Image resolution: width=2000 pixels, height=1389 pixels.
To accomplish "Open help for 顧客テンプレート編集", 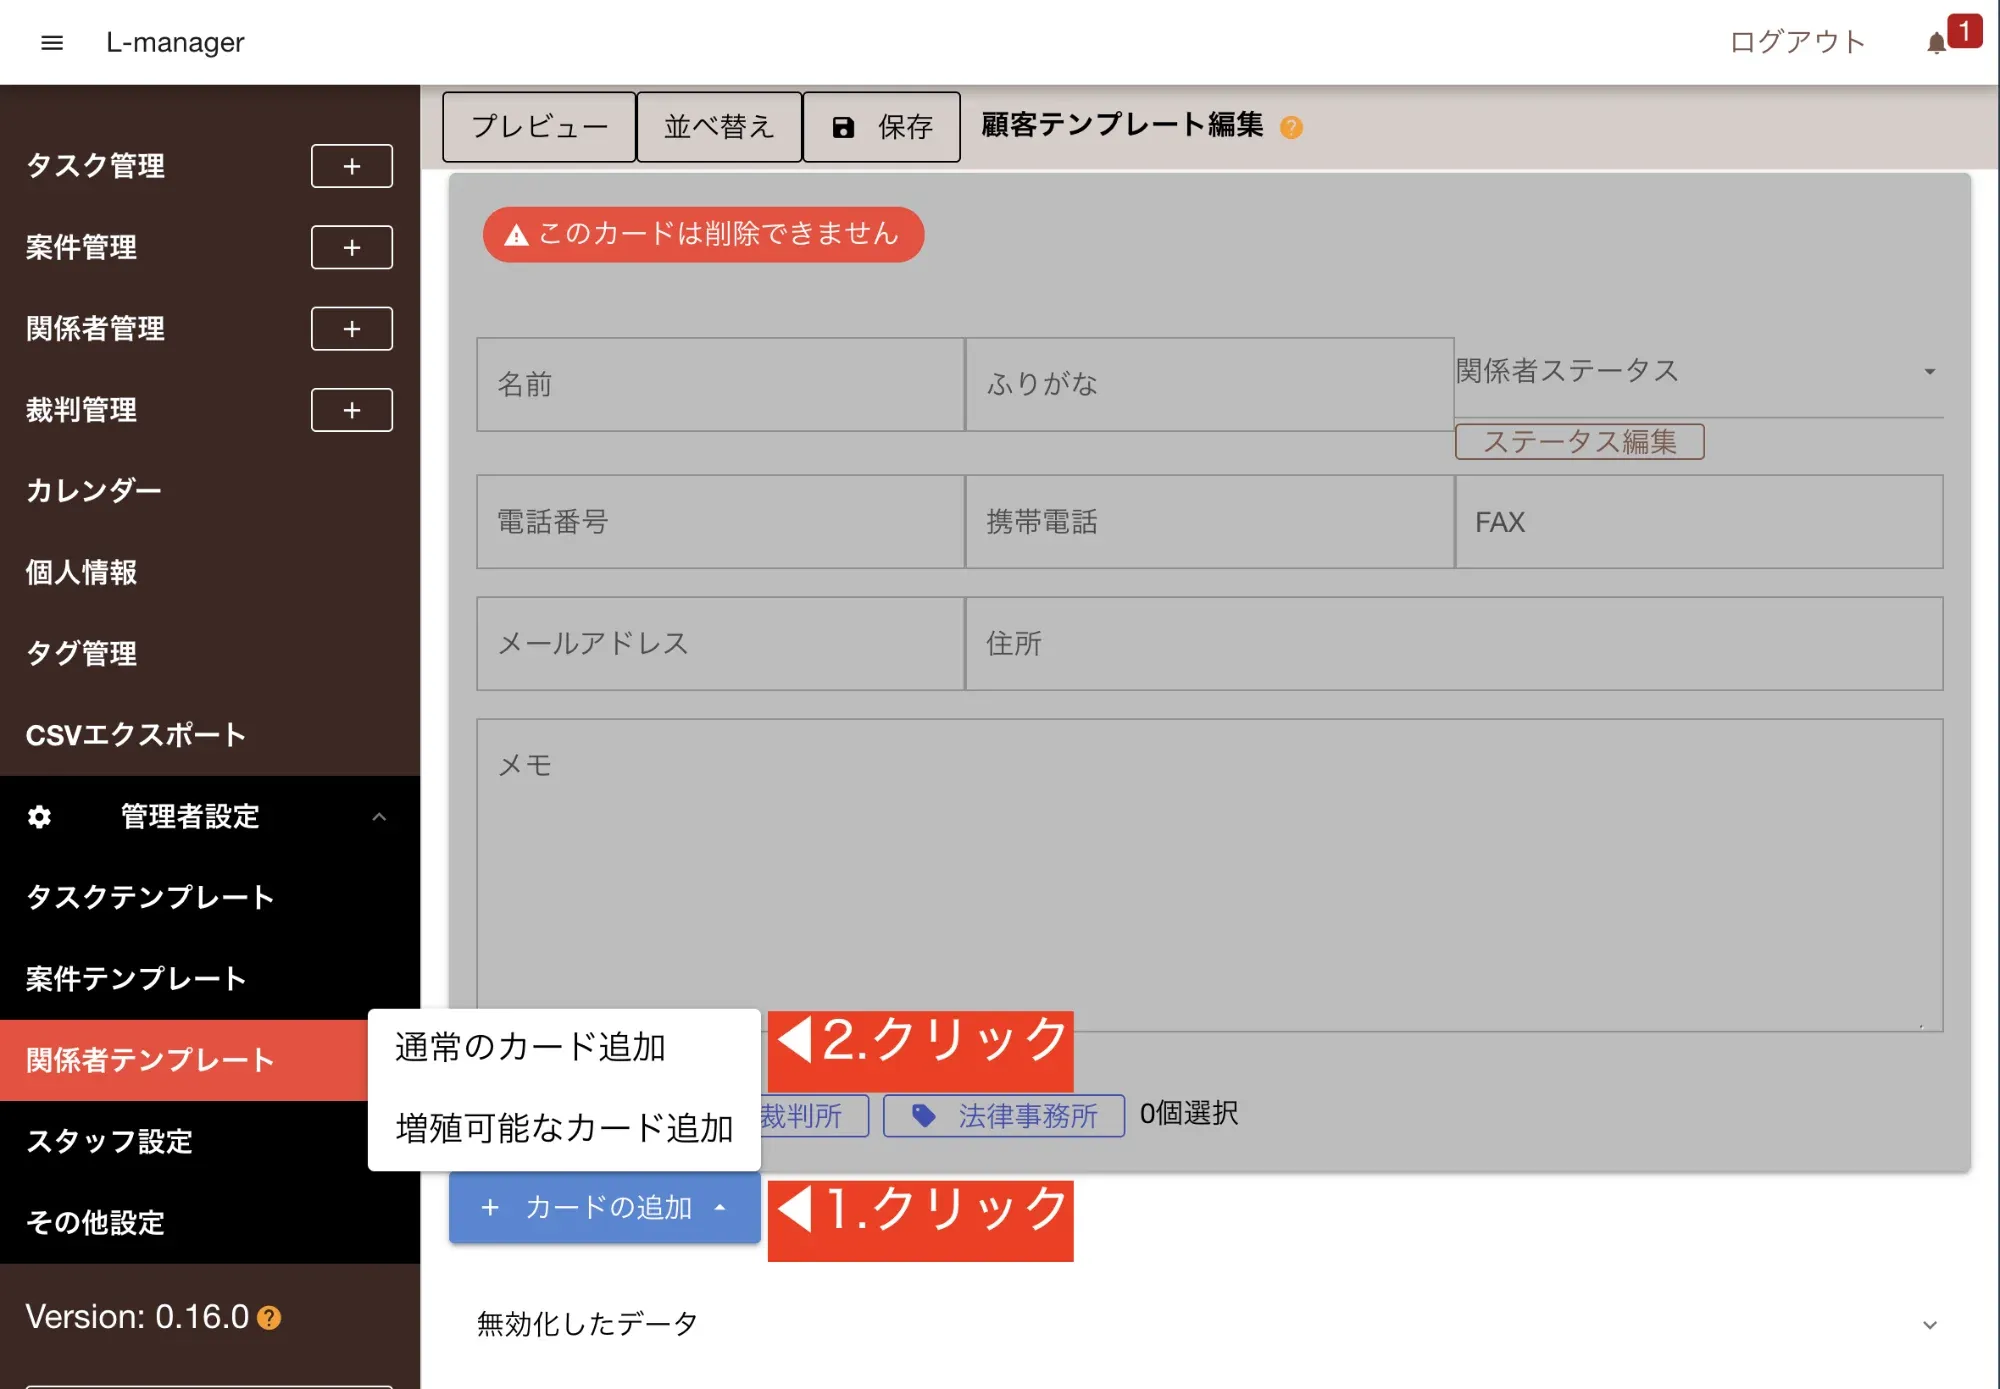I will 1291,127.
